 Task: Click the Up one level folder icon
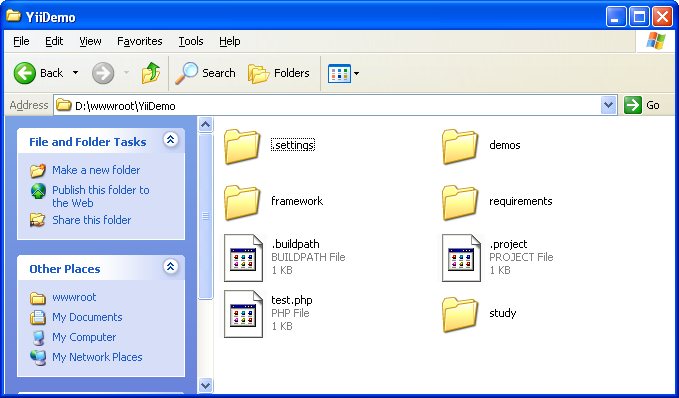[x=151, y=73]
